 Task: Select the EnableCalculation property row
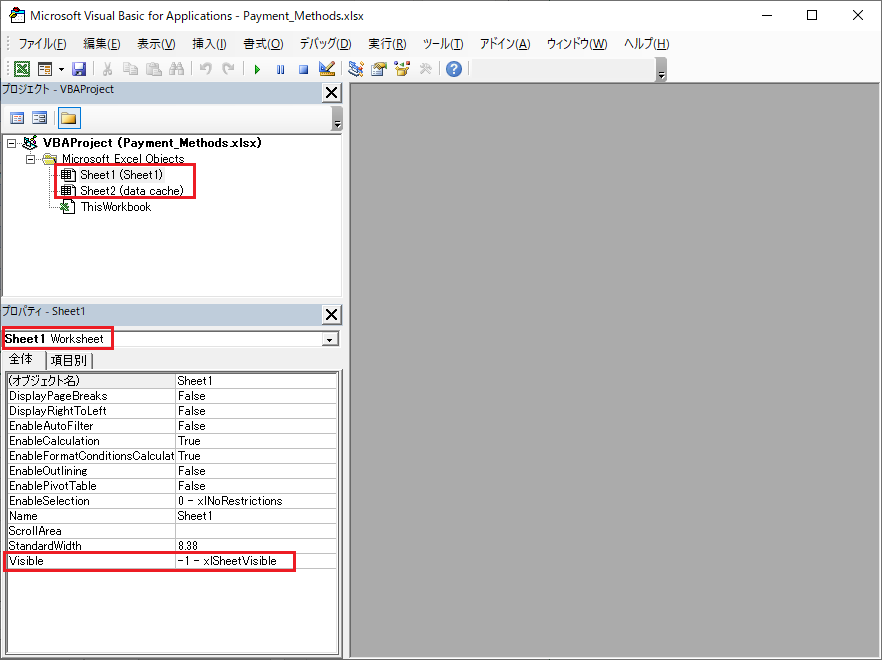coord(172,441)
